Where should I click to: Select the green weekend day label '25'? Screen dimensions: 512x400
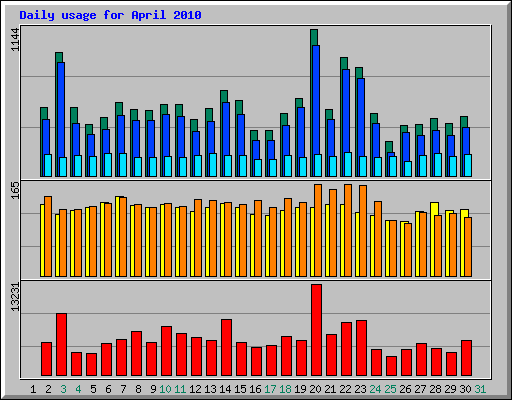coord(390,389)
